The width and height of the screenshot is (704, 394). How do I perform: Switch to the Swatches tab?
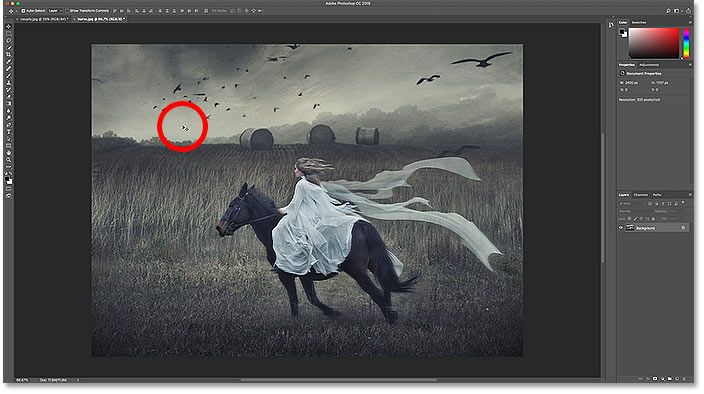tap(638, 22)
